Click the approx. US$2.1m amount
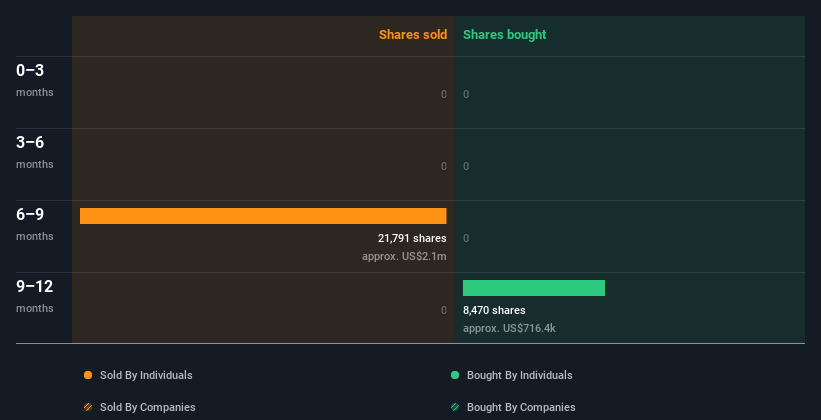821x420 pixels. 404,257
